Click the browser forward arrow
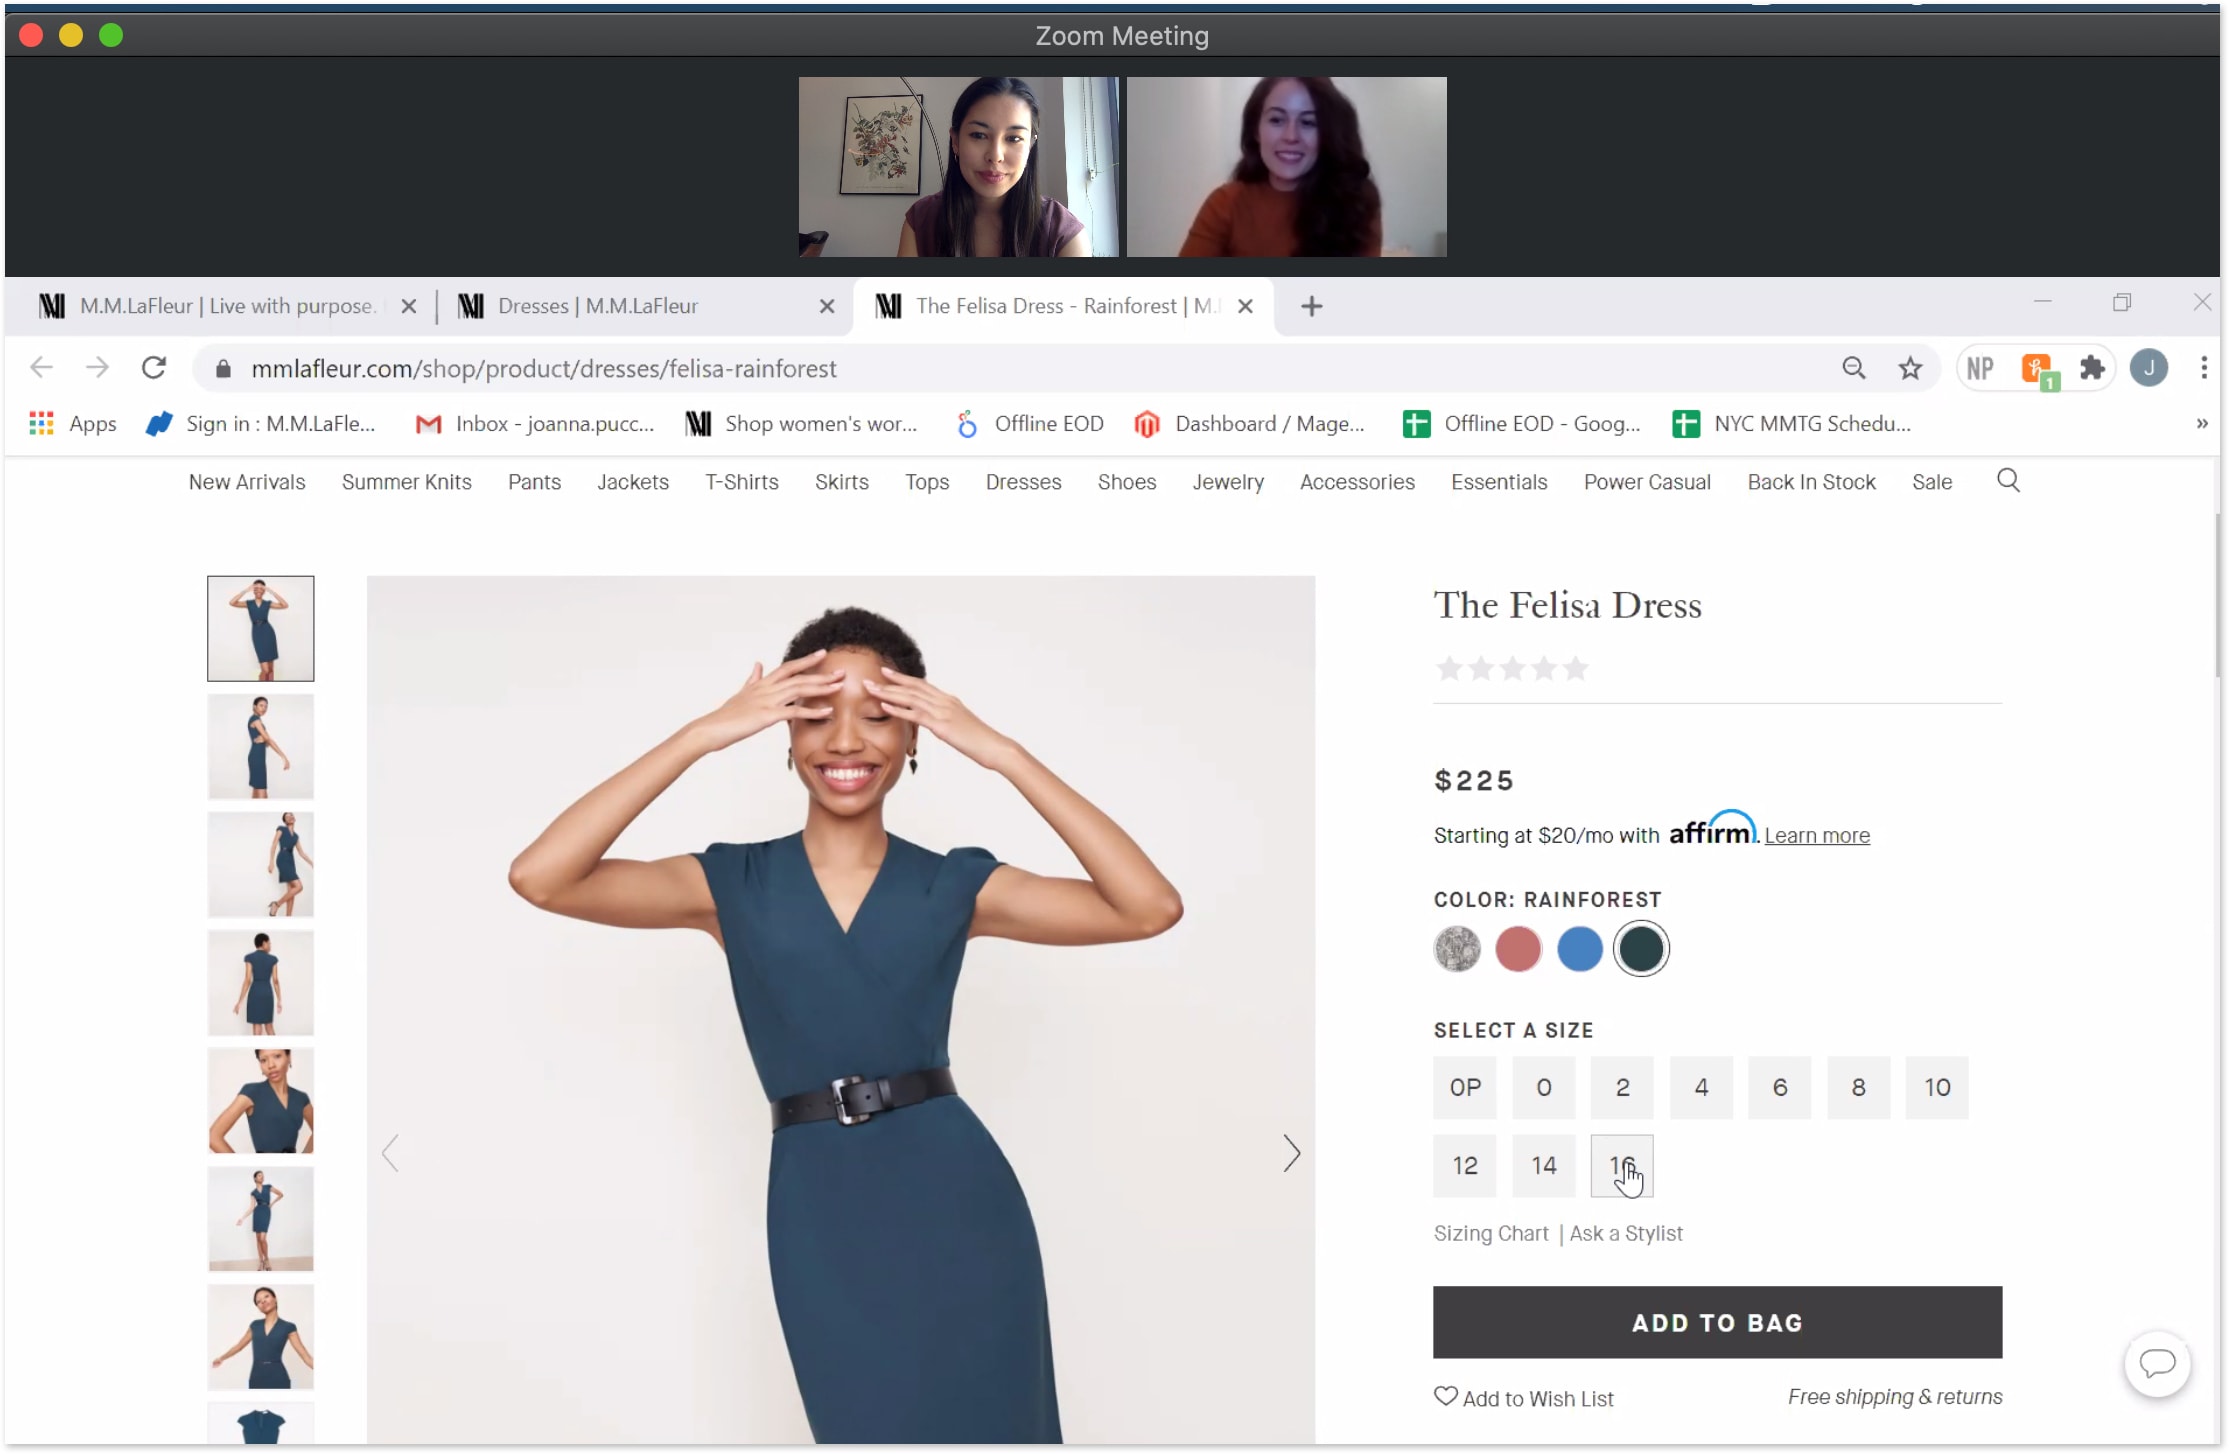 click(97, 368)
